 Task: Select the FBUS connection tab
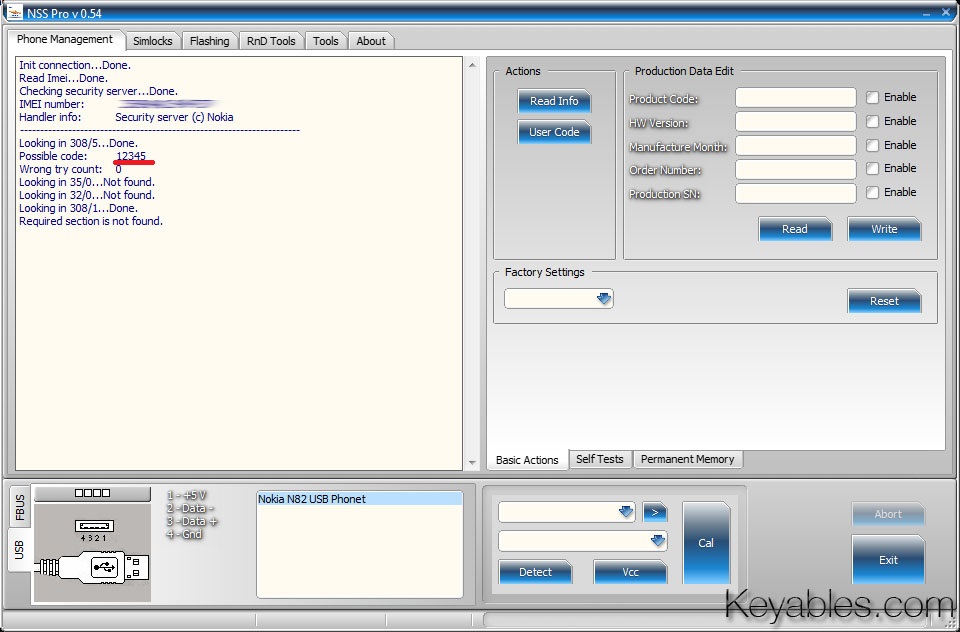[x=20, y=508]
